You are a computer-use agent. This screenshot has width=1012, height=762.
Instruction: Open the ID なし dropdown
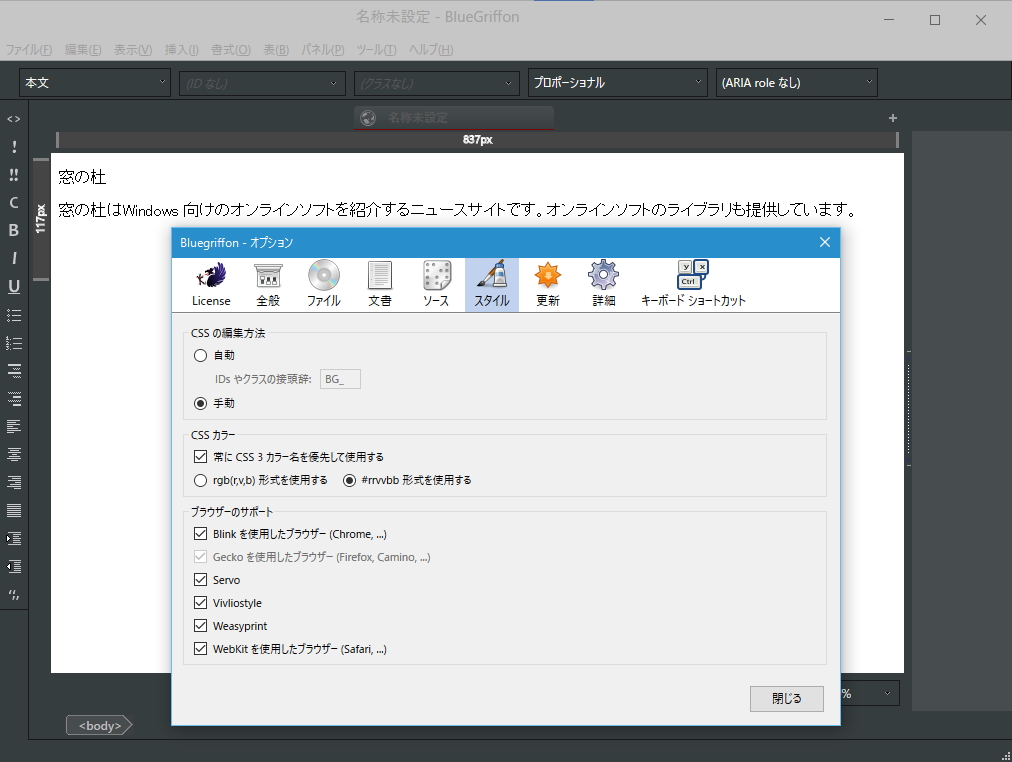(x=261, y=83)
